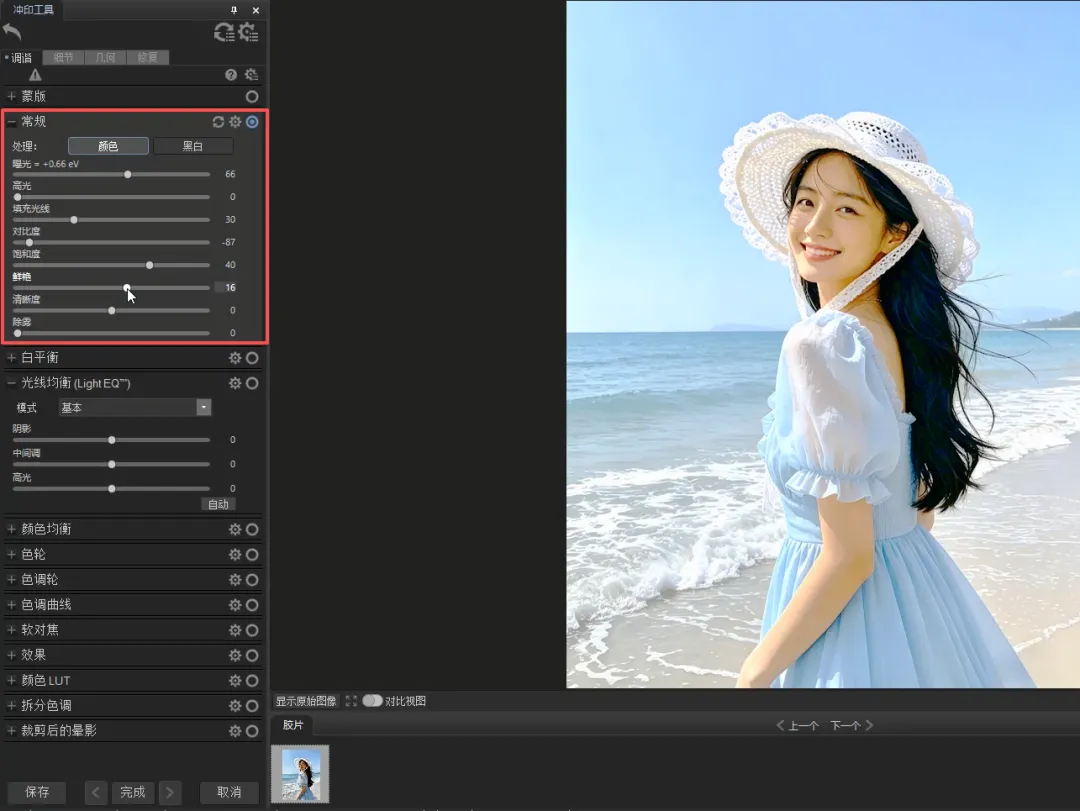Open 裁剪后的晕影 settings gear
Viewport: 1080px width, 811px height.
coord(235,731)
